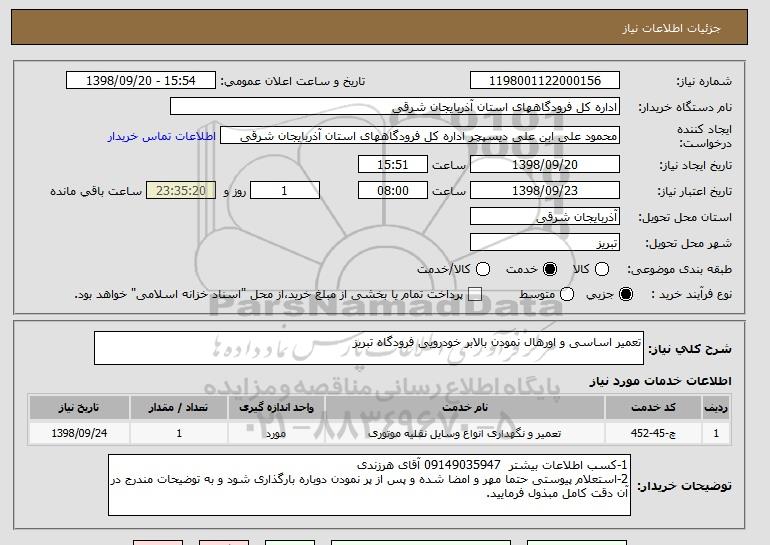Toggle the اسناد خزانه اسلامی payment checkbox
770x545 pixels.
click(474, 294)
